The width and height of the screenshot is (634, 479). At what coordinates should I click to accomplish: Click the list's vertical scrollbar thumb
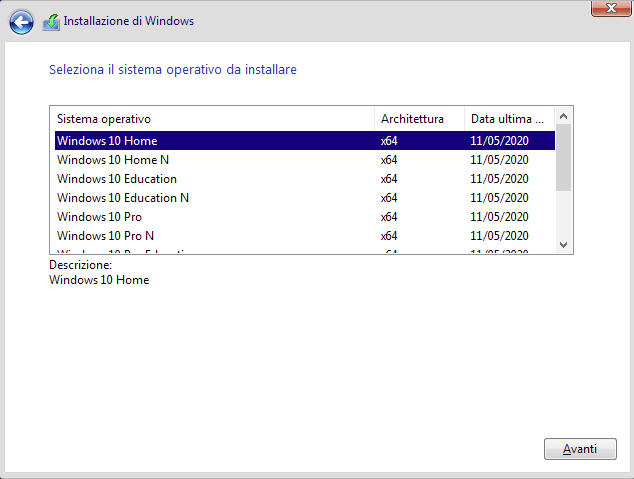(564, 158)
